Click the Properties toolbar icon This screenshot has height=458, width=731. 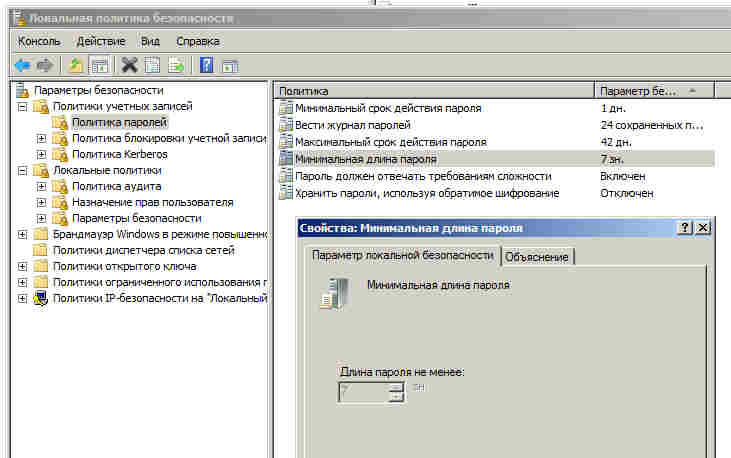[153, 66]
